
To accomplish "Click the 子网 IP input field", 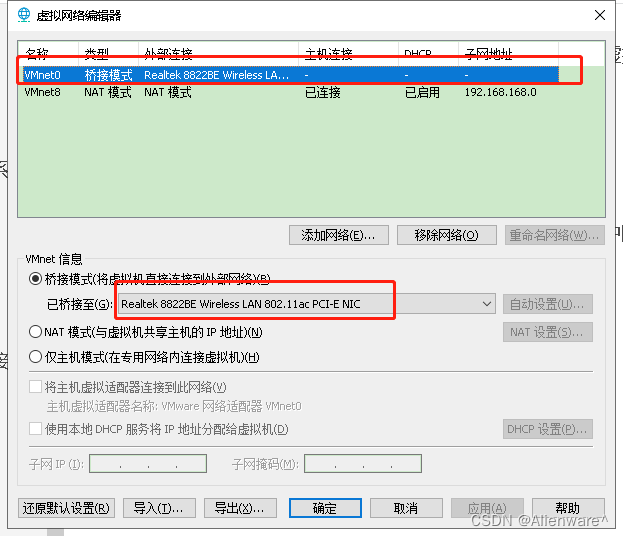I will coord(148,464).
